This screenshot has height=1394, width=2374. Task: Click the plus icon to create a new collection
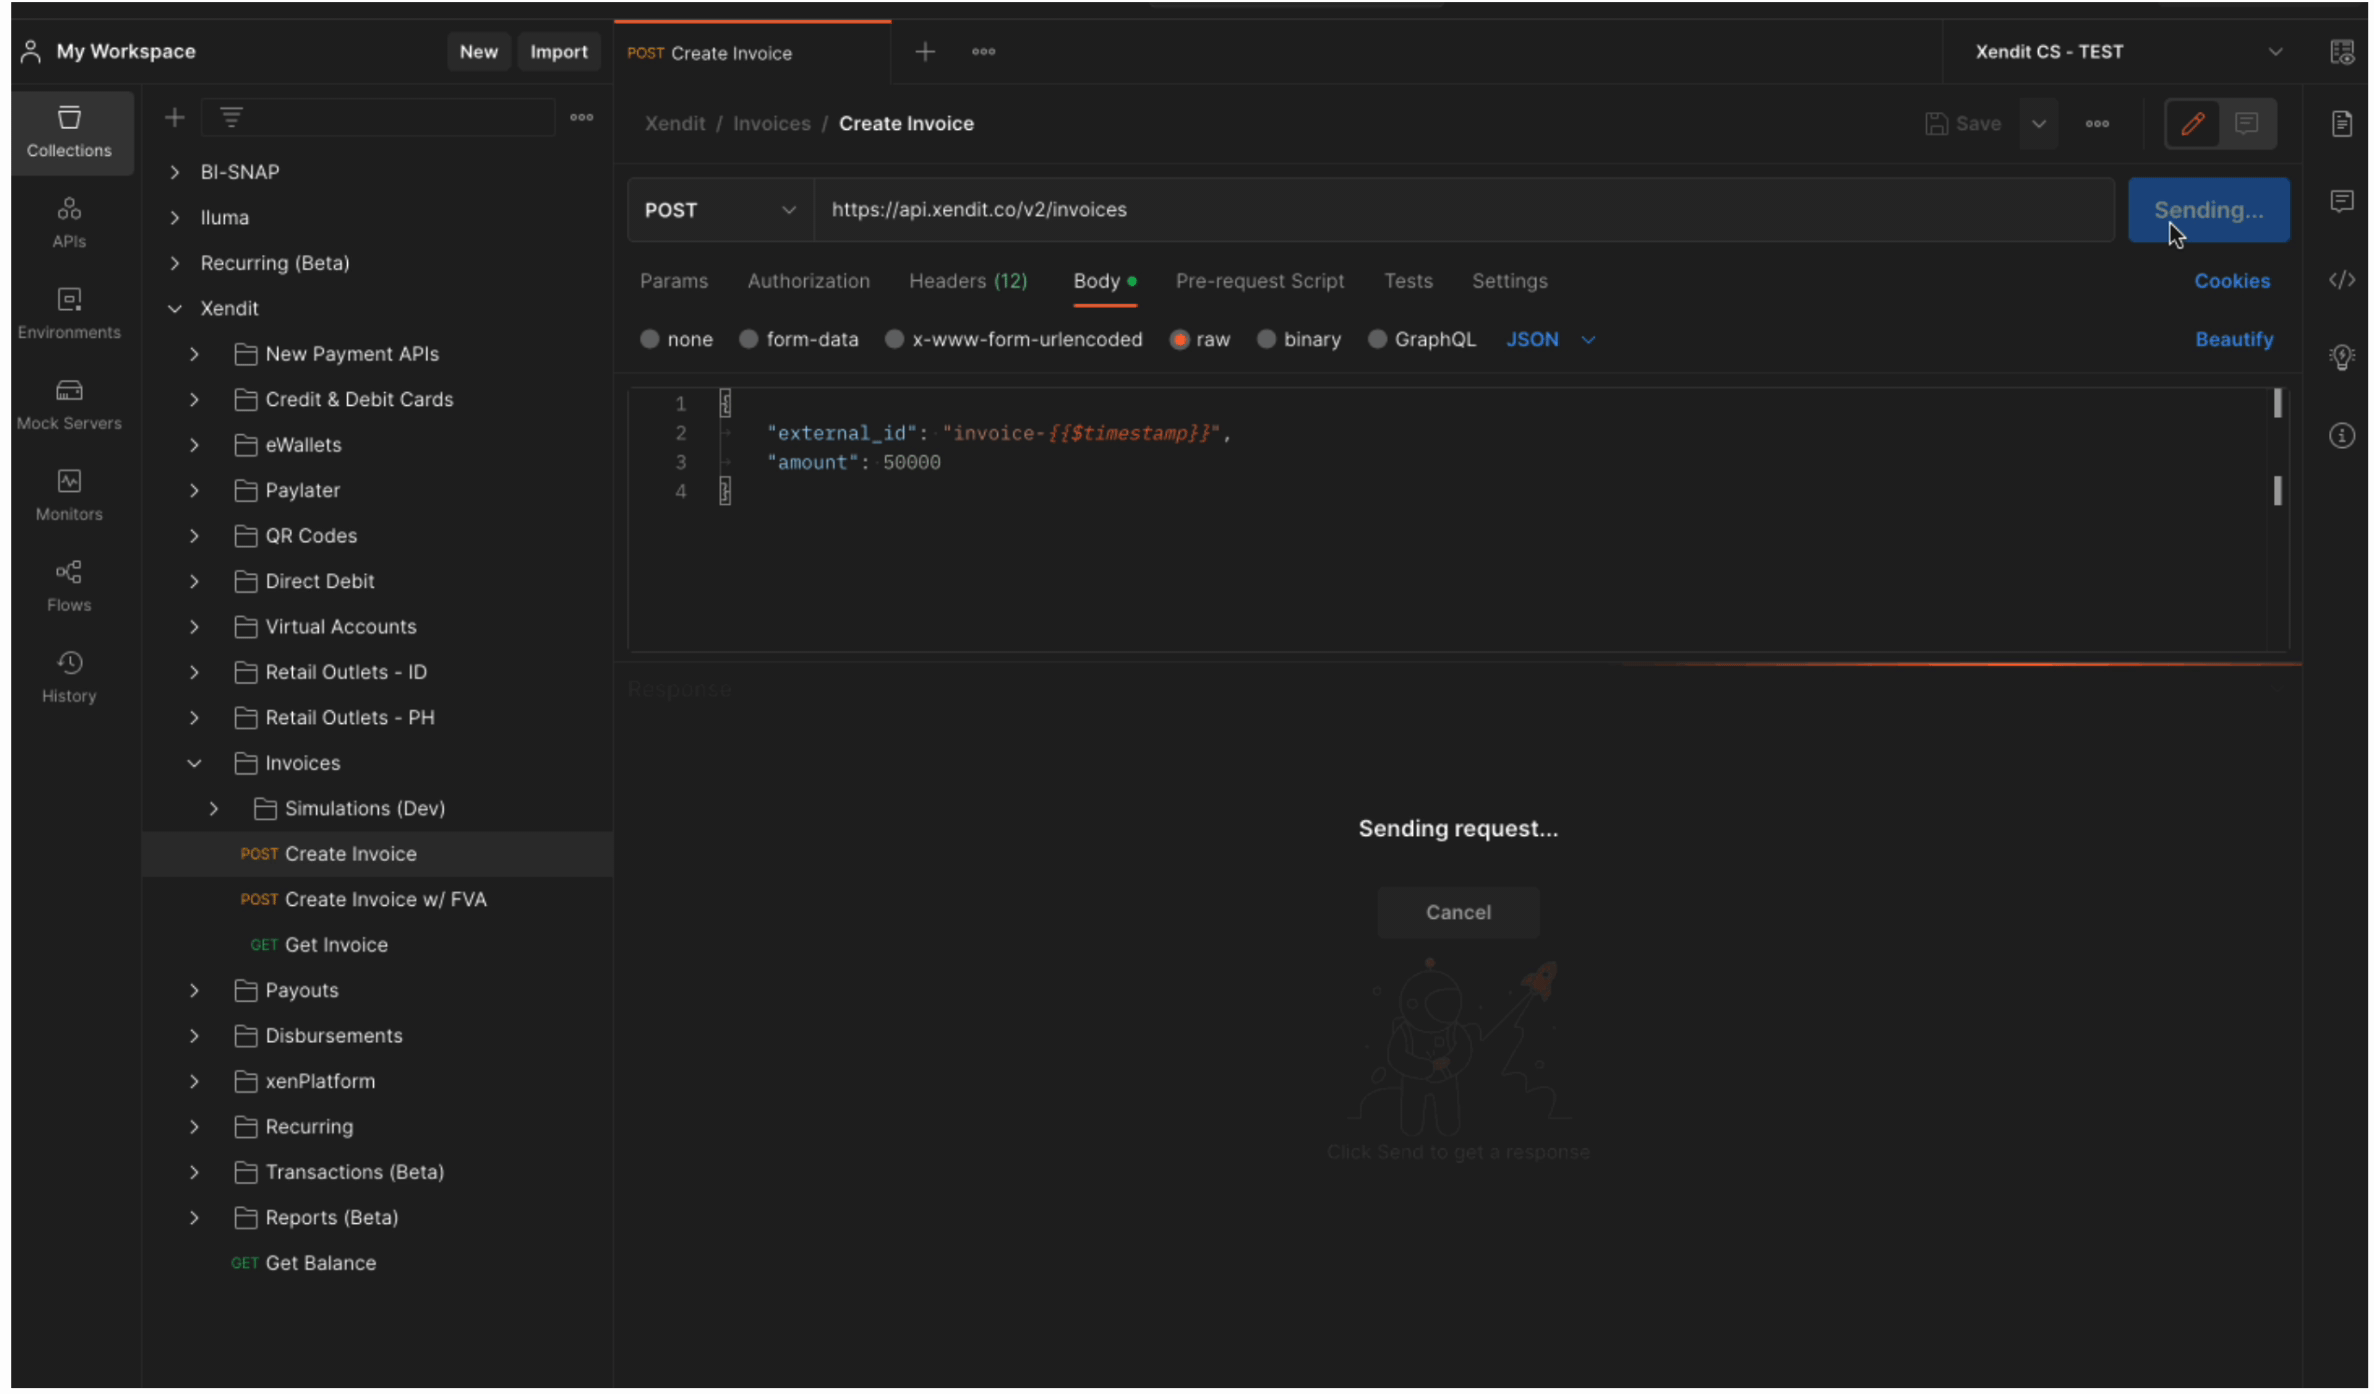(174, 118)
